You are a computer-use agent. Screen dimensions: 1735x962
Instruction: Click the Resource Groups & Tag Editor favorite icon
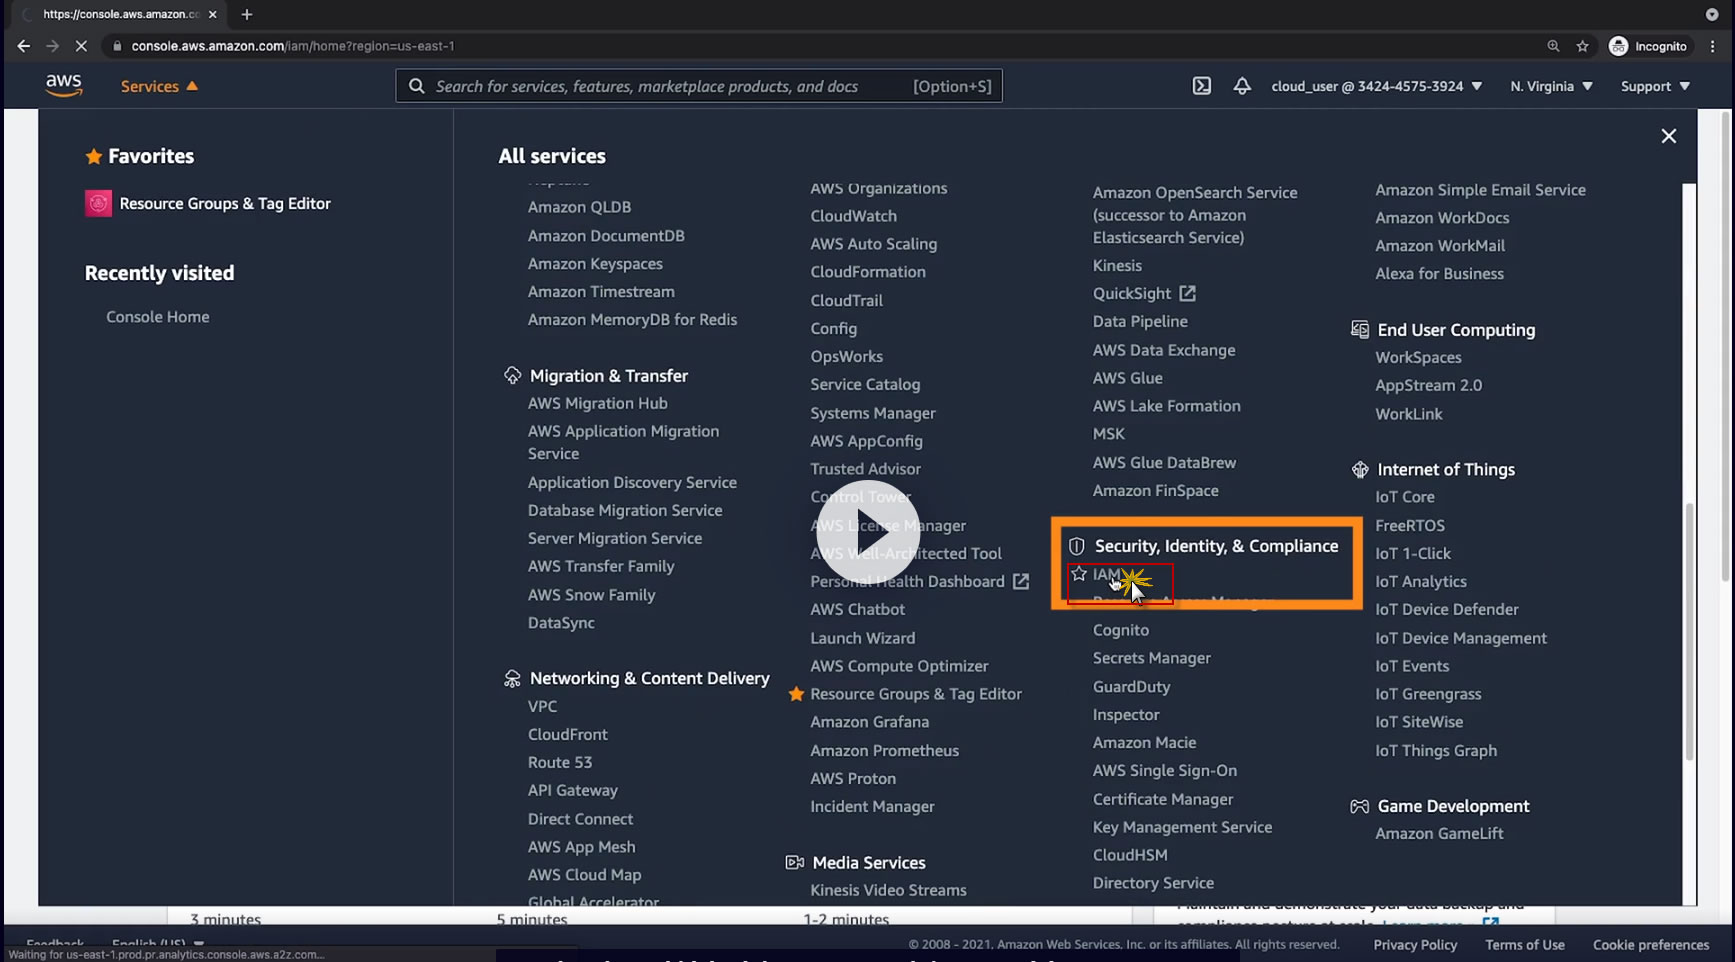[x=98, y=203]
